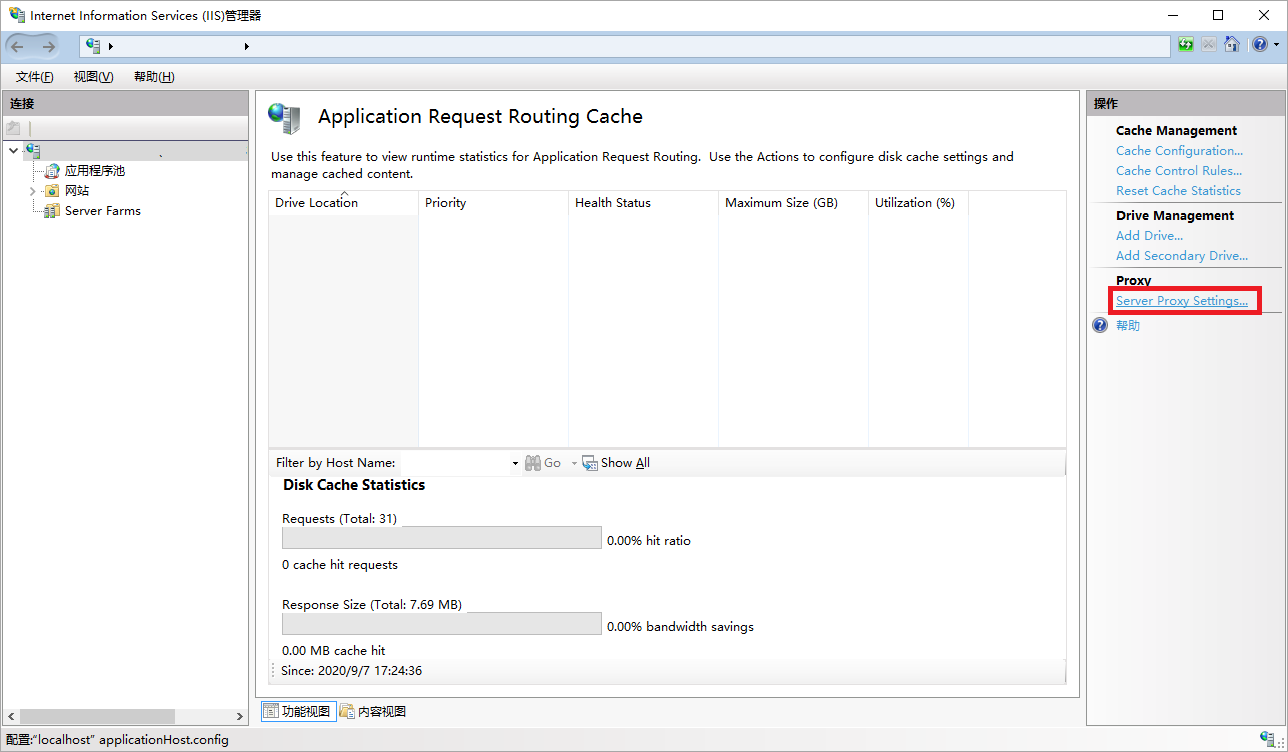Open the first breadcrumb arrow in the address bar
The height and width of the screenshot is (752, 1288).
pos(111,47)
